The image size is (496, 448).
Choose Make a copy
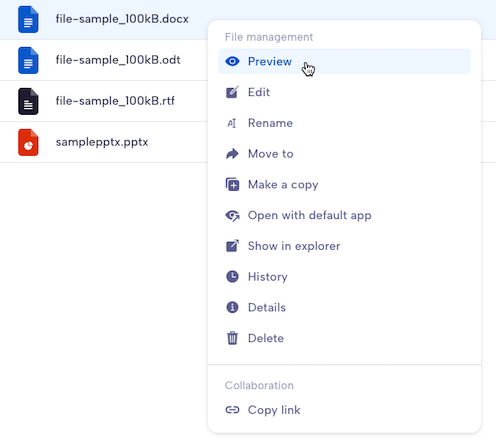(x=344, y=184)
